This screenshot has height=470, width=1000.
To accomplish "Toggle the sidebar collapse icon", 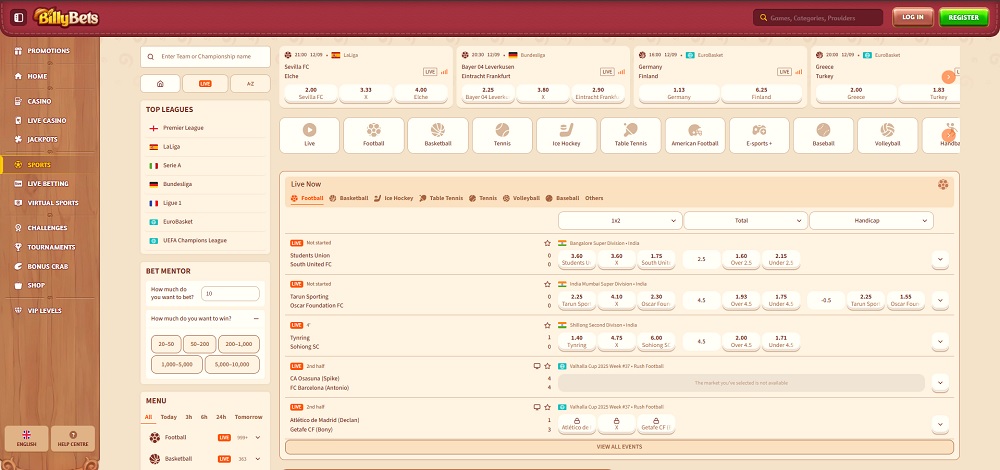I will pos(18,17).
